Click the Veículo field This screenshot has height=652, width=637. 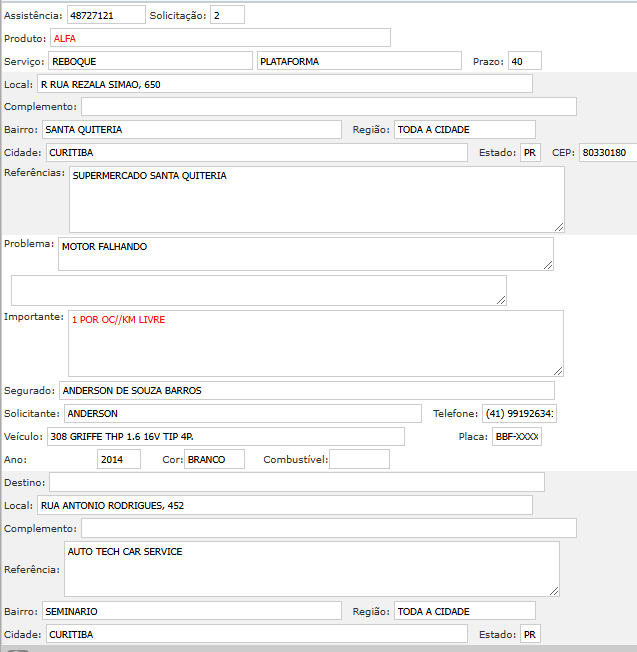[225, 436]
